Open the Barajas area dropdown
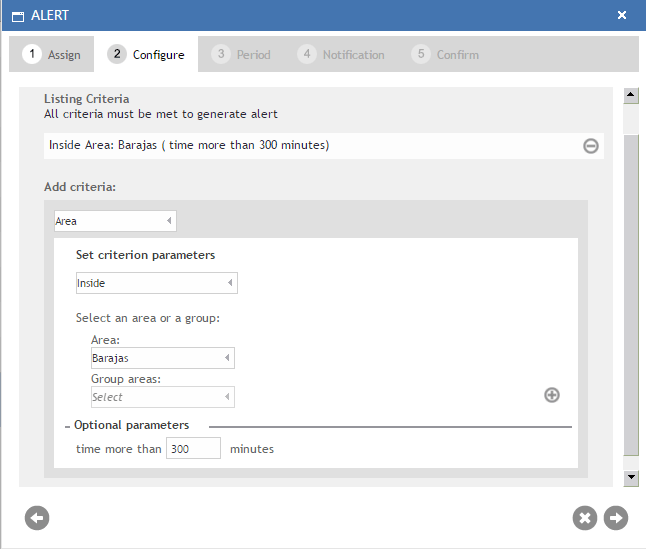This screenshot has height=549, width=646. 163,358
